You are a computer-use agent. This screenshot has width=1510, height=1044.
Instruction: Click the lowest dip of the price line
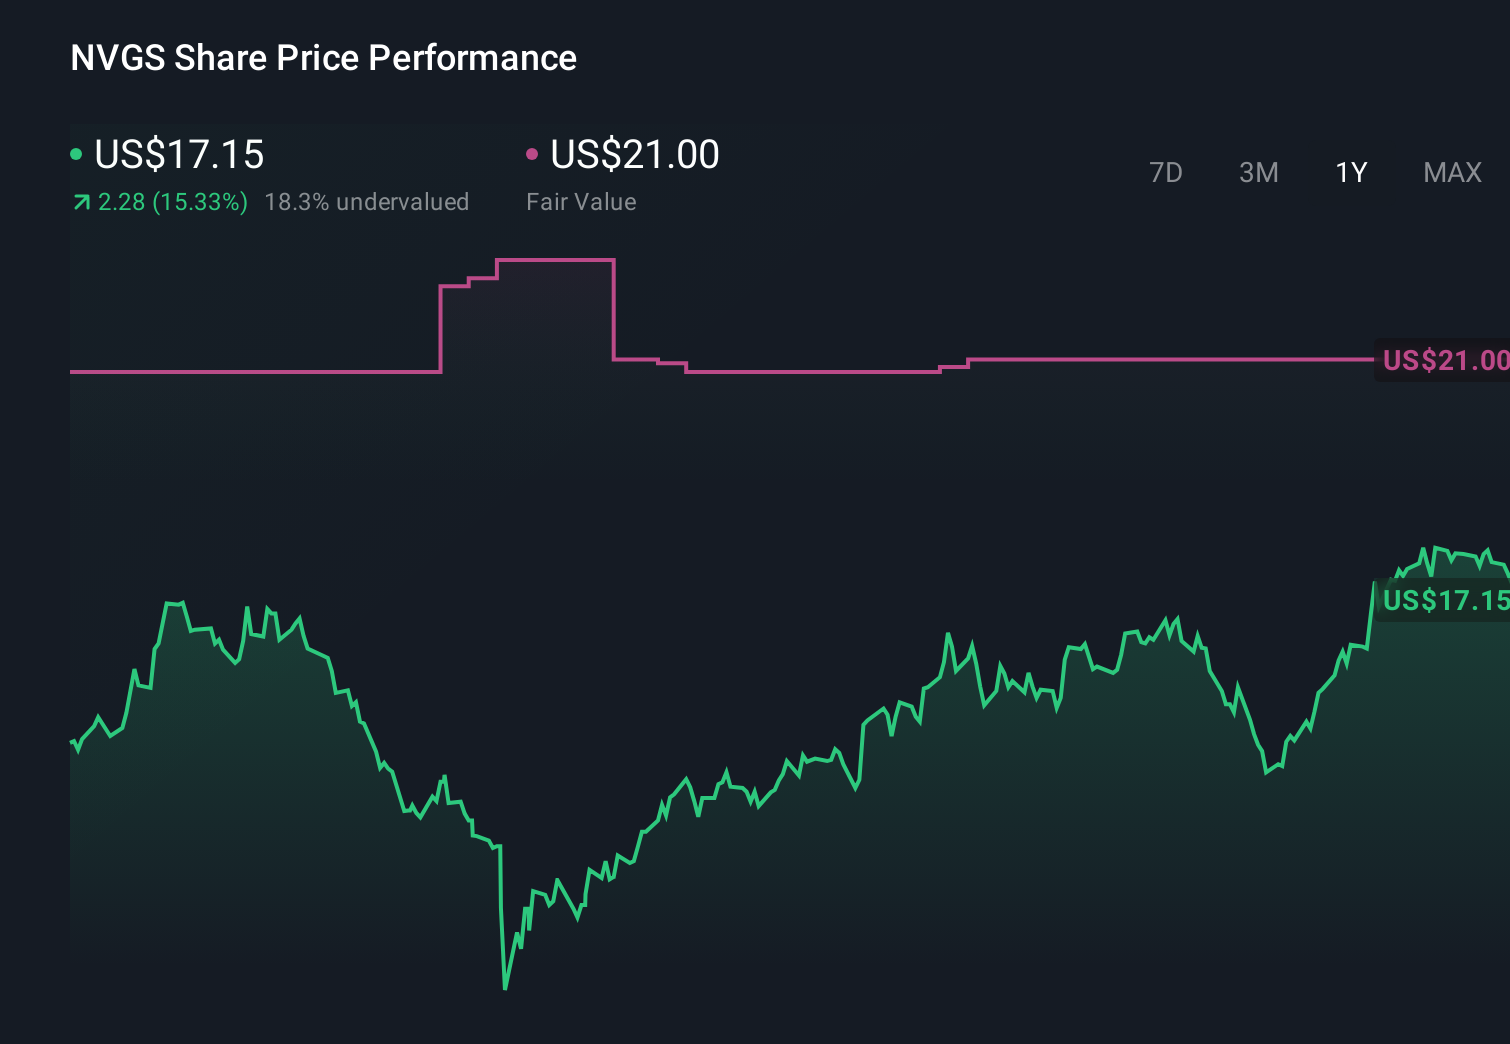[x=506, y=986]
